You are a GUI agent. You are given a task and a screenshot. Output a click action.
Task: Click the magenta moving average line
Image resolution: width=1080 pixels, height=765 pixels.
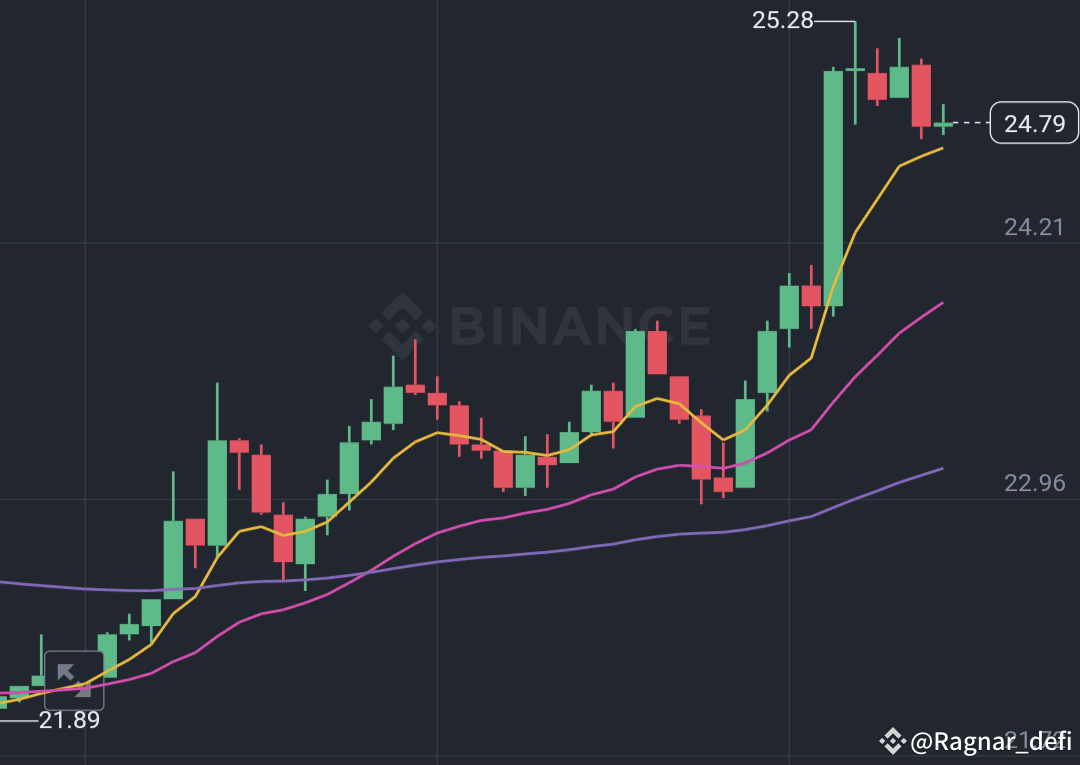click(900, 330)
